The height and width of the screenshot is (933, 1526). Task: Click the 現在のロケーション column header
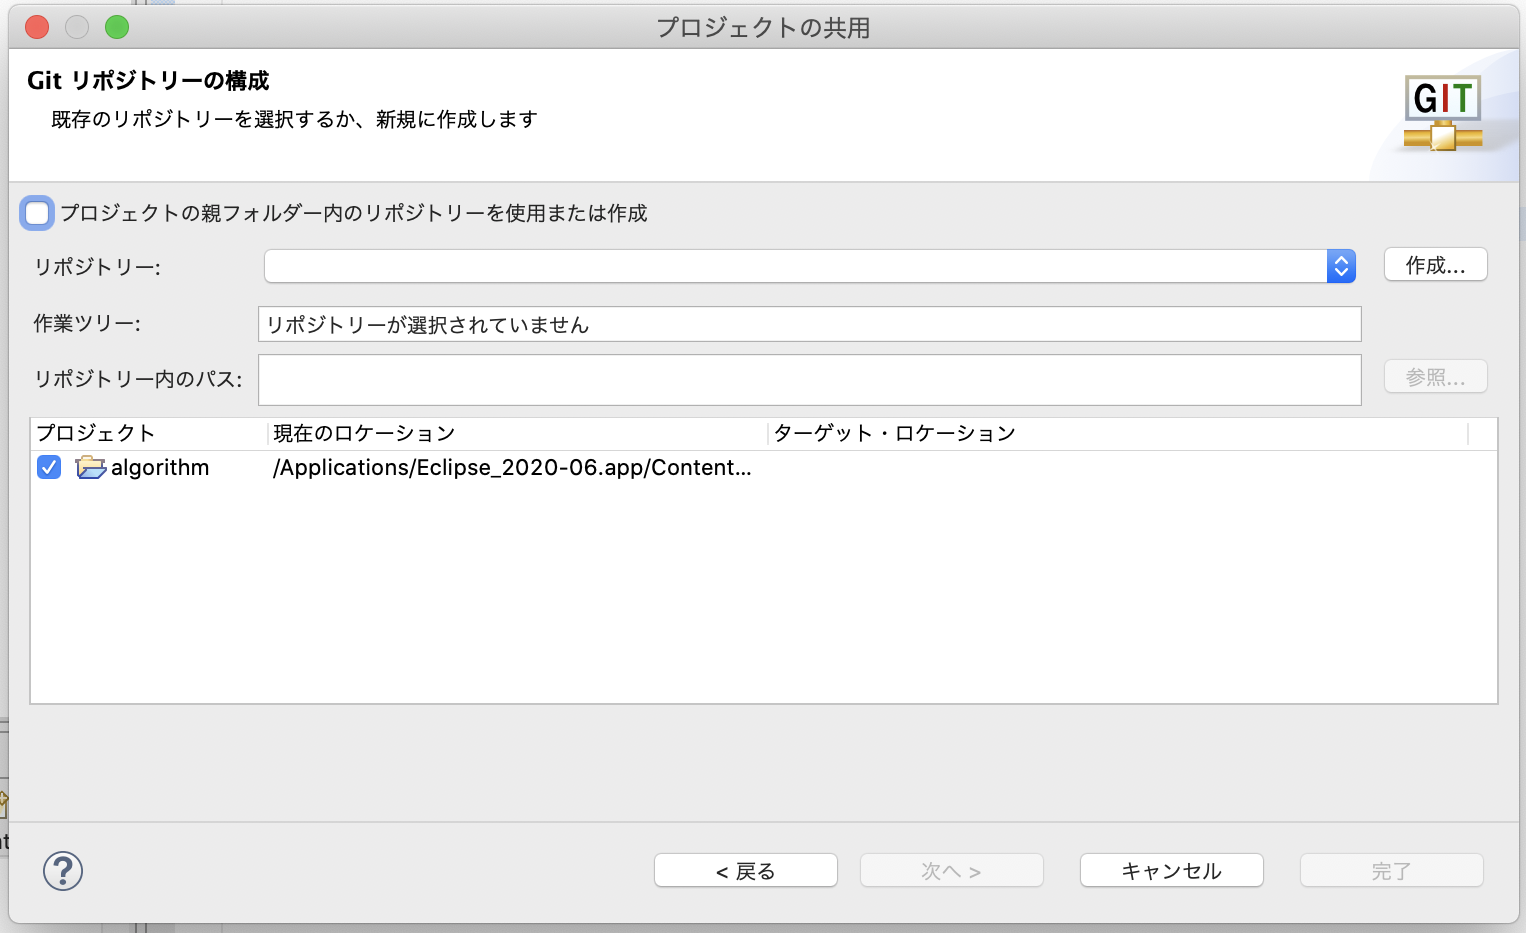[360, 433]
